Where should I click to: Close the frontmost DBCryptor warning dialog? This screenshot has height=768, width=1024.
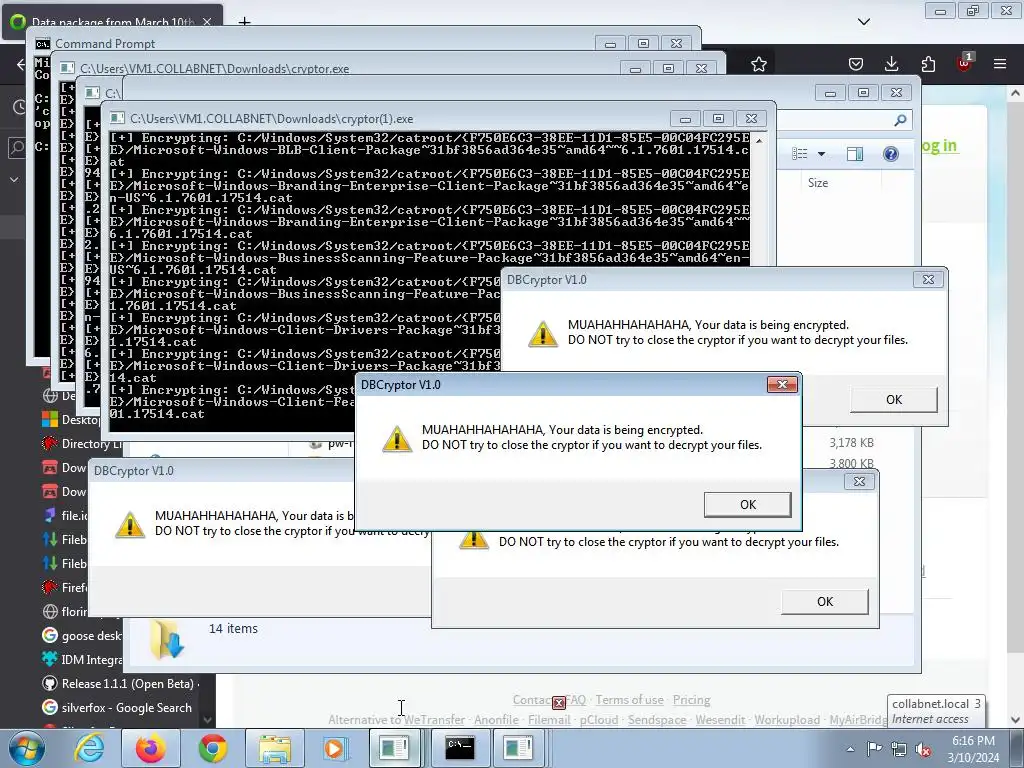[x=782, y=385]
